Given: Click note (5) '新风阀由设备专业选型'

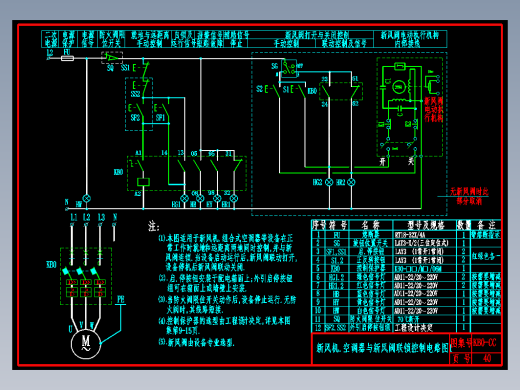Looking at the screenshot, I should [197, 342].
